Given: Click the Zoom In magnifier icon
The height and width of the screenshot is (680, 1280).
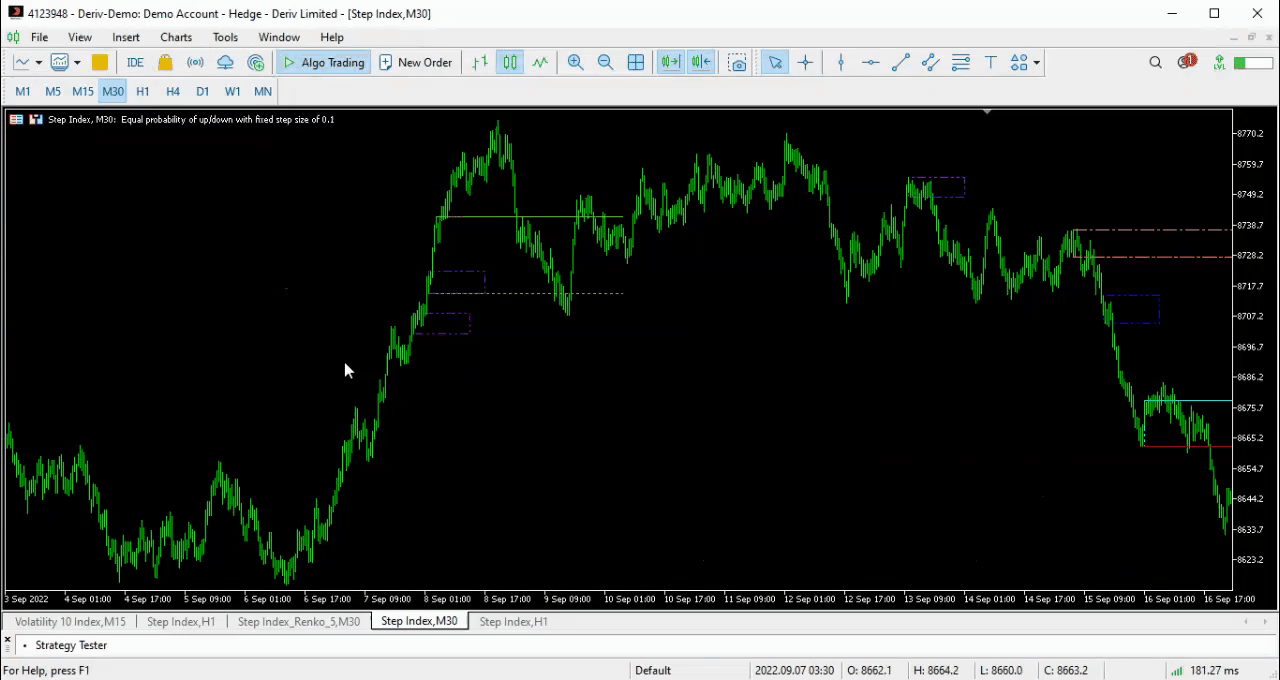Looking at the screenshot, I should click(x=575, y=62).
